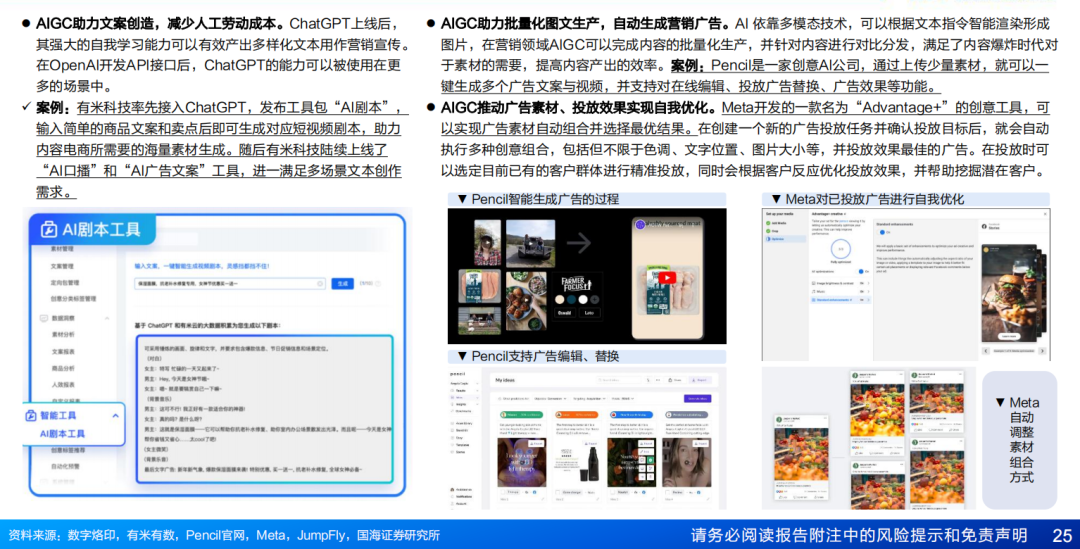The width and height of the screenshot is (1080, 549).
Task: Play the truck video thumbnail
Action: [x=530, y=242]
